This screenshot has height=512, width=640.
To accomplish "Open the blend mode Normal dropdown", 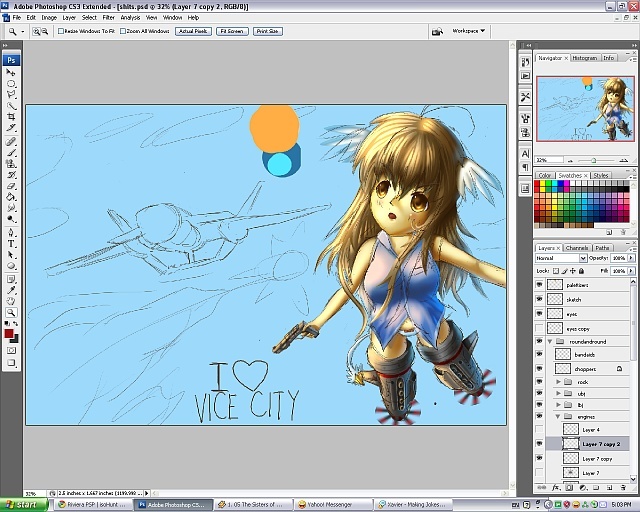I will [x=561, y=258].
